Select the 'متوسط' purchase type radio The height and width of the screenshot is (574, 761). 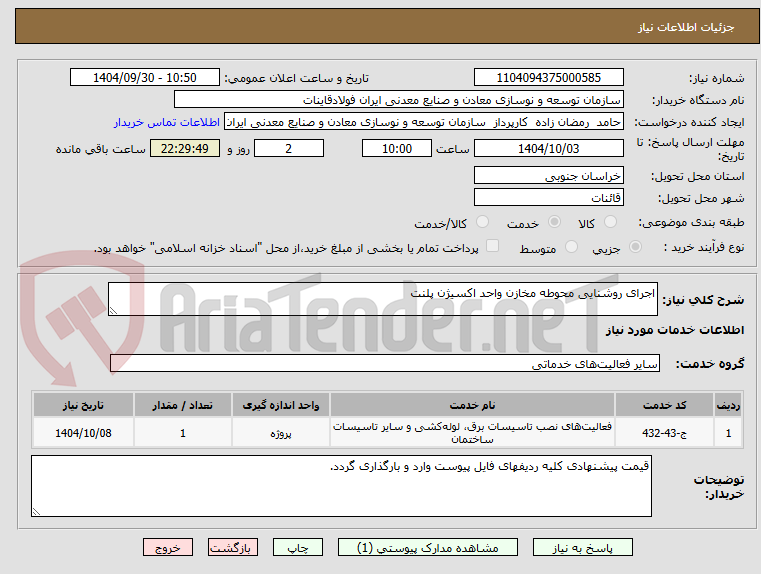pyautogui.click(x=572, y=247)
